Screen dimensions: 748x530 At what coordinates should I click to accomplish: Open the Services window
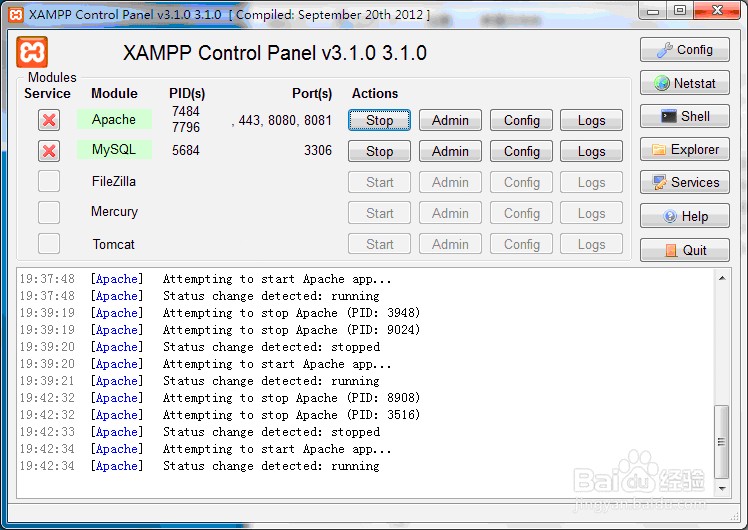tap(685, 182)
